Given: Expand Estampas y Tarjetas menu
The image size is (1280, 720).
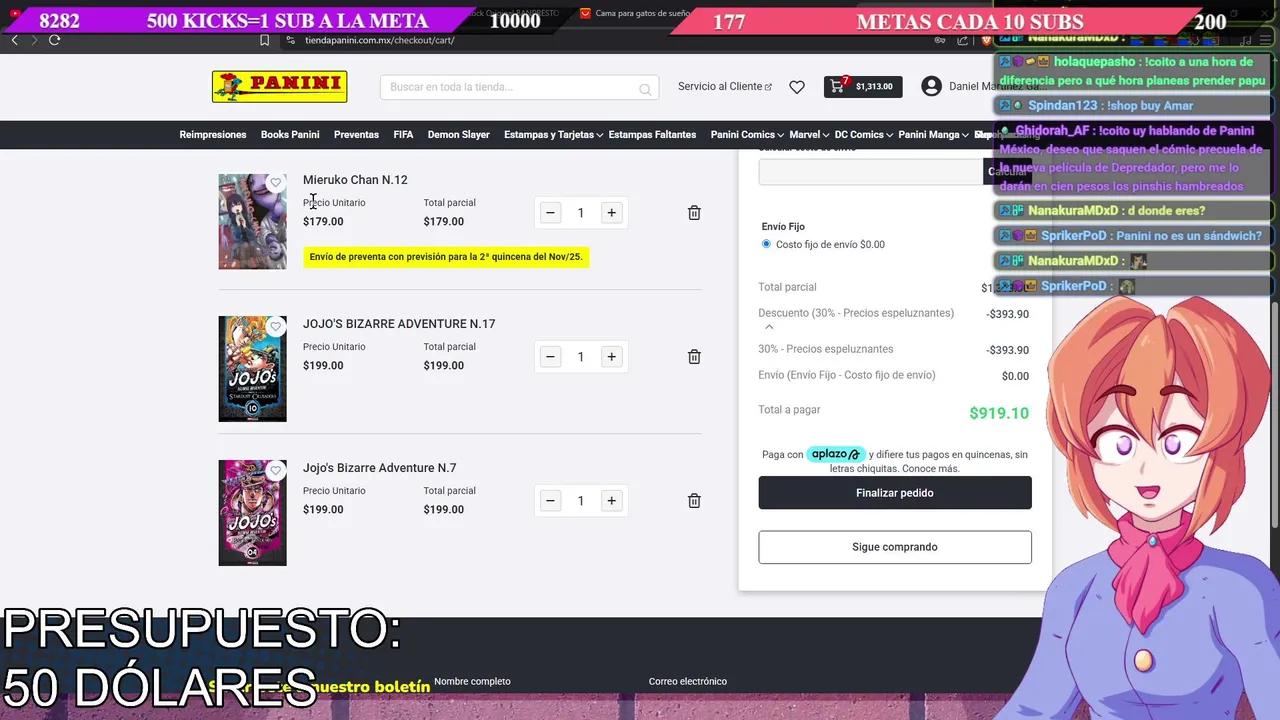Looking at the screenshot, I should point(553,134).
